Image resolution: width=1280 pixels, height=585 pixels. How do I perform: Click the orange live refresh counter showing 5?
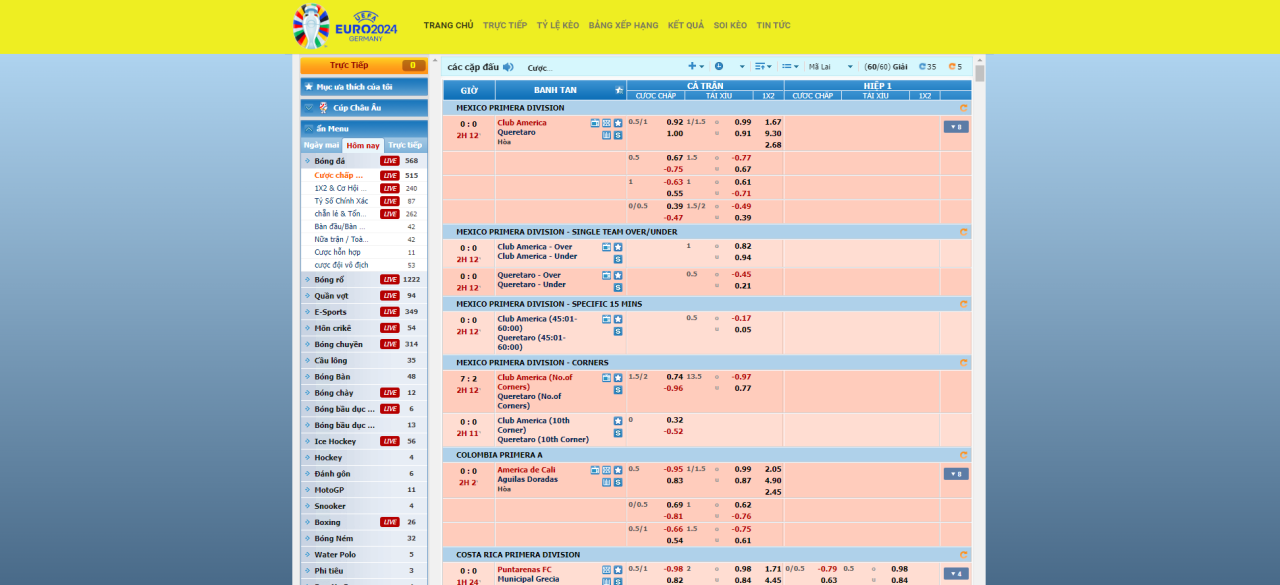click(x=955, y=67)
